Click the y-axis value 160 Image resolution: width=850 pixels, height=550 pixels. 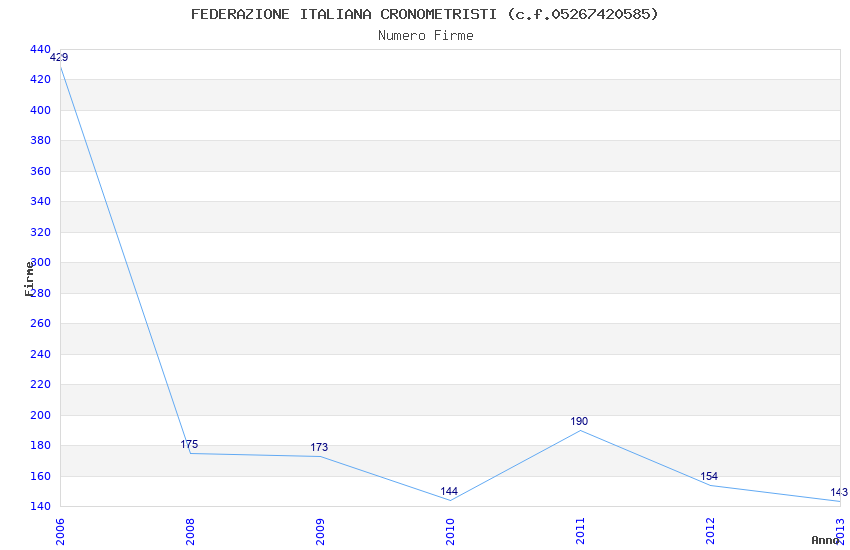(x=41, y=476)
